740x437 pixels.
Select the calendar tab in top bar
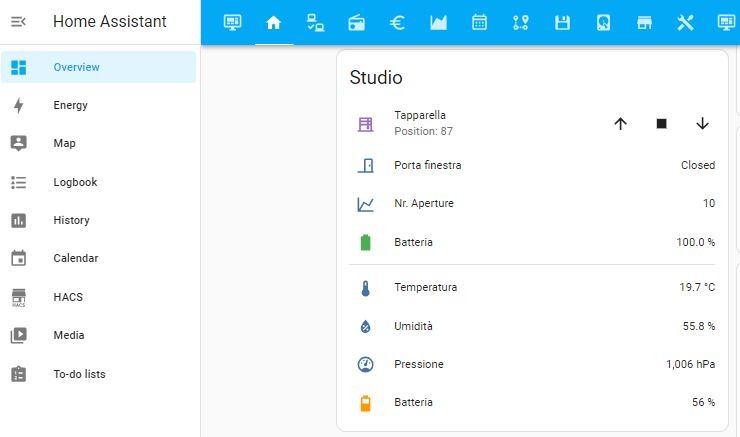click(479, 23)
